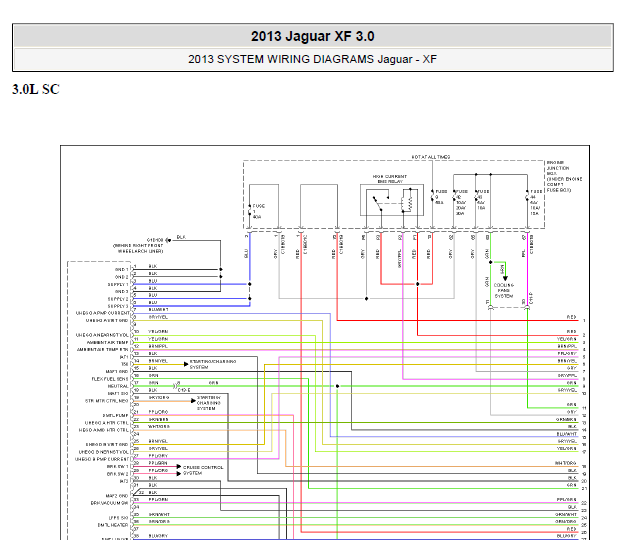The width and height of the screenshot is (619, 540).
Task: Click the 'STARTING/CHARGING SYSTEM' reference near TSS
Action: 213,364
